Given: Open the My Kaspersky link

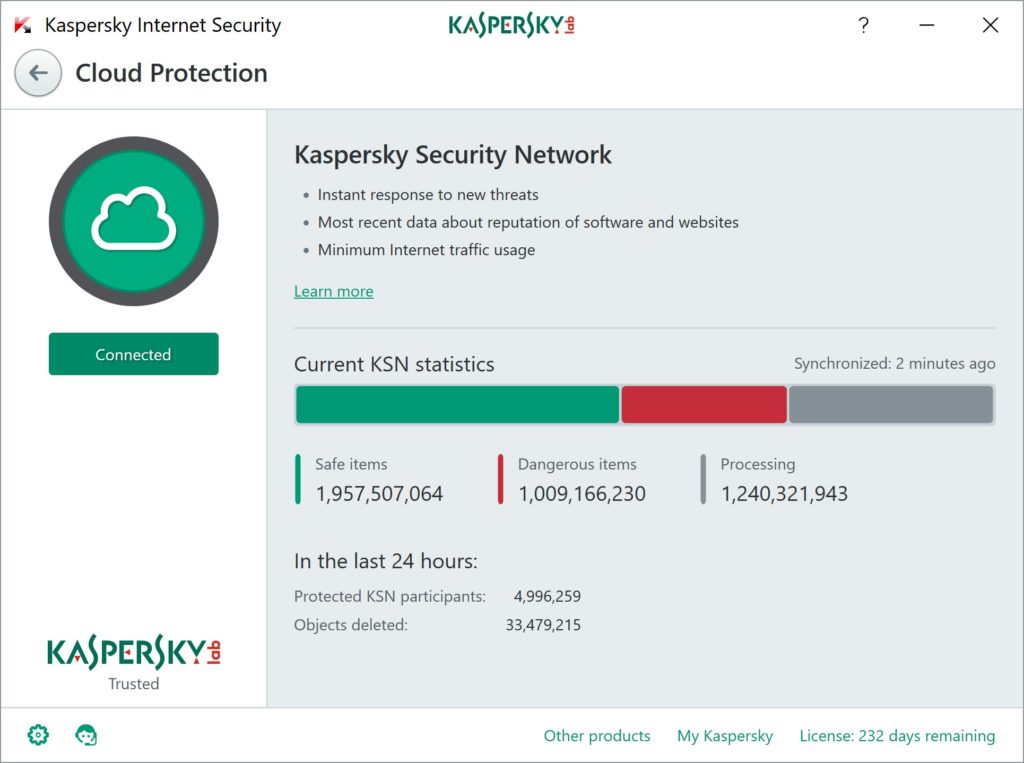Looking at the screenshot, I should coord(725,736).
